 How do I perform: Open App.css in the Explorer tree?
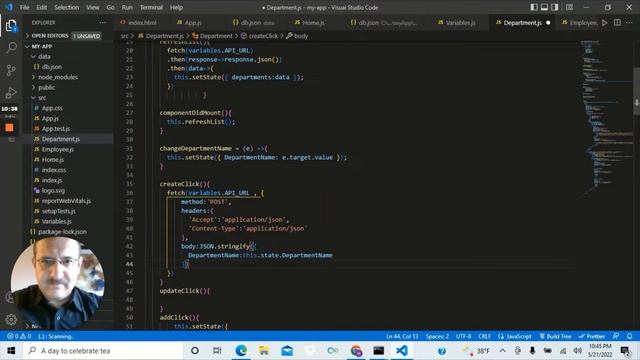[x=52, y=108]
